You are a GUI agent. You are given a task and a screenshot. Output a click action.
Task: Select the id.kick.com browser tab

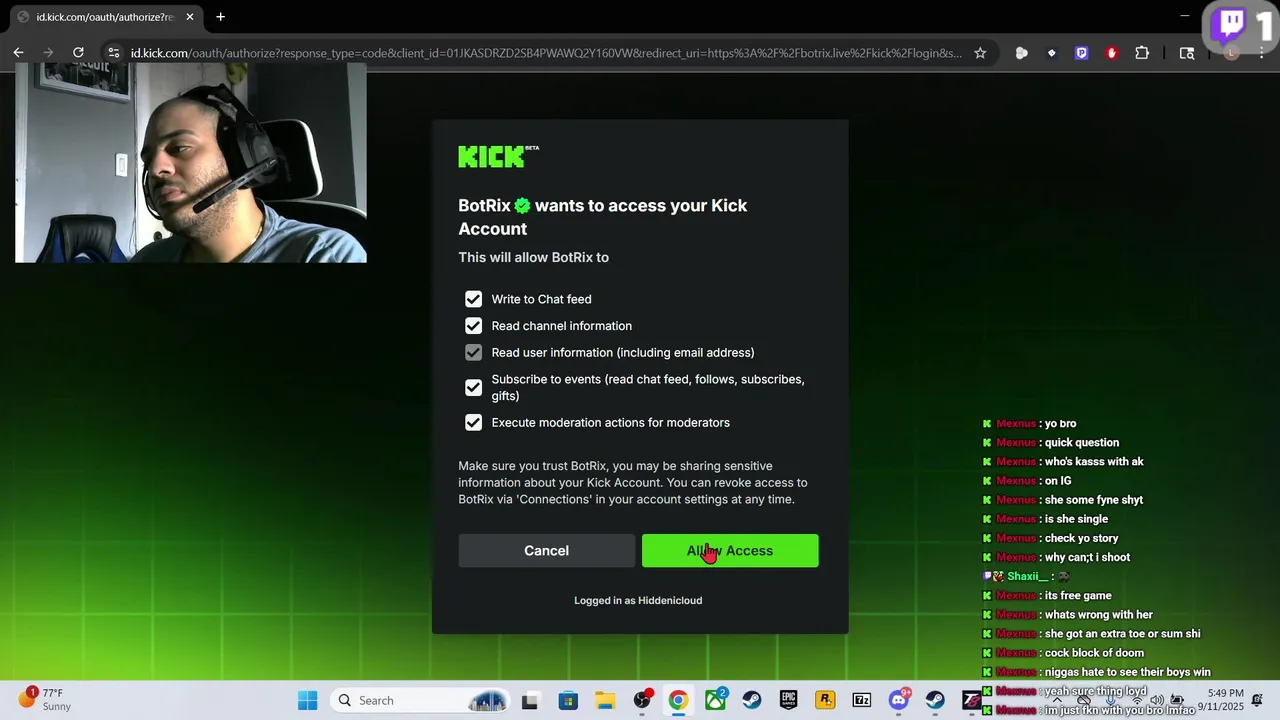click(x=104, y=17)
